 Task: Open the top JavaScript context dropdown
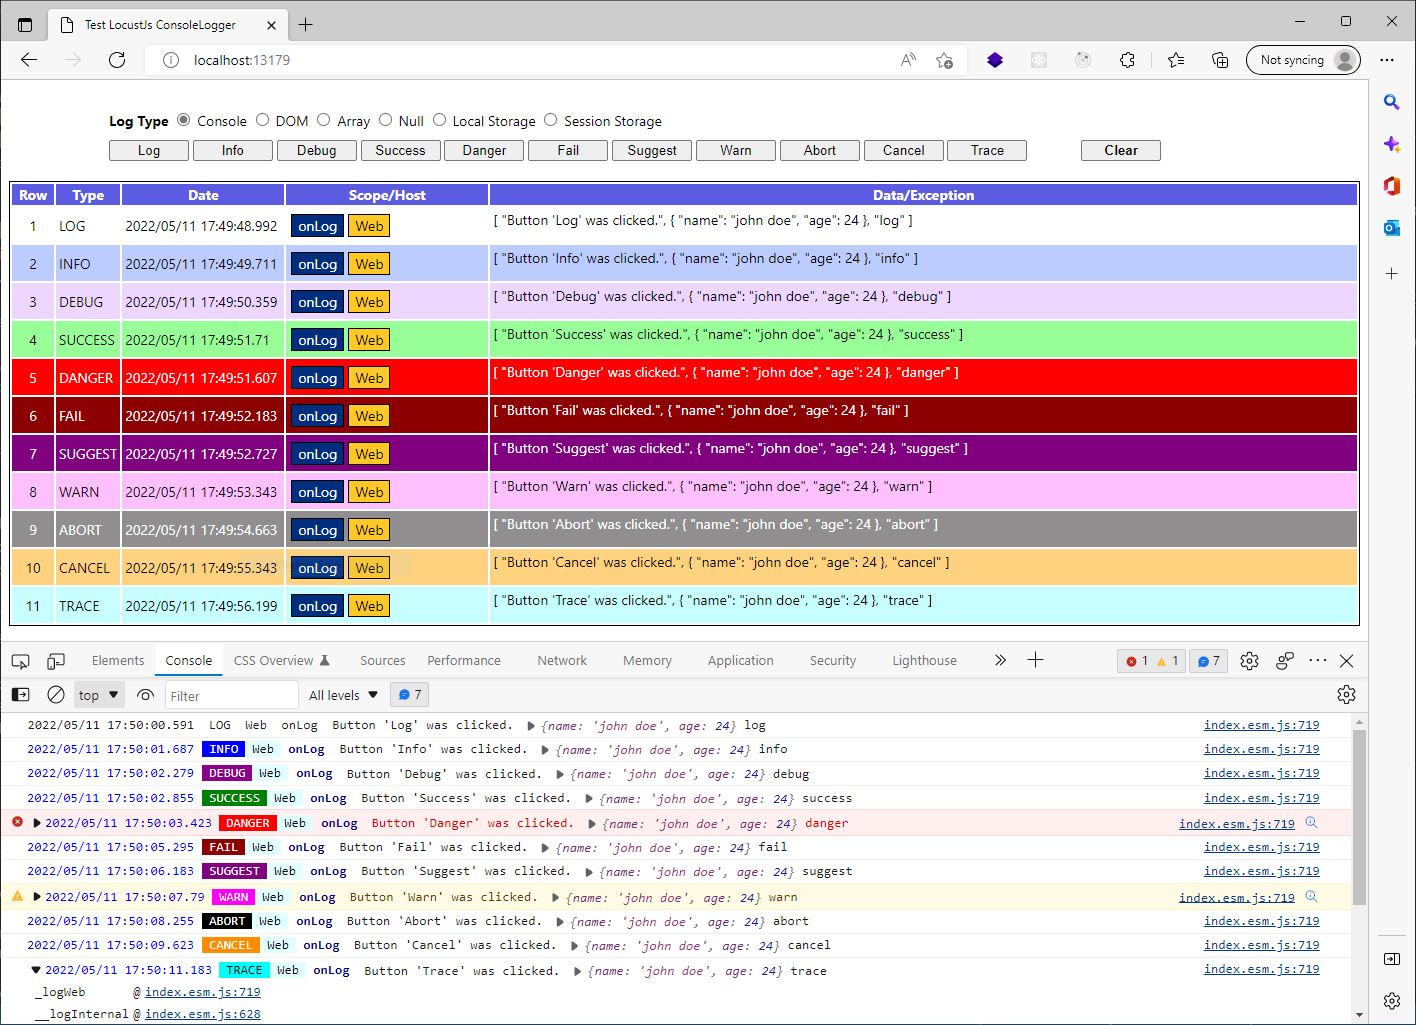pyautogui.click(x=99, y=695)
